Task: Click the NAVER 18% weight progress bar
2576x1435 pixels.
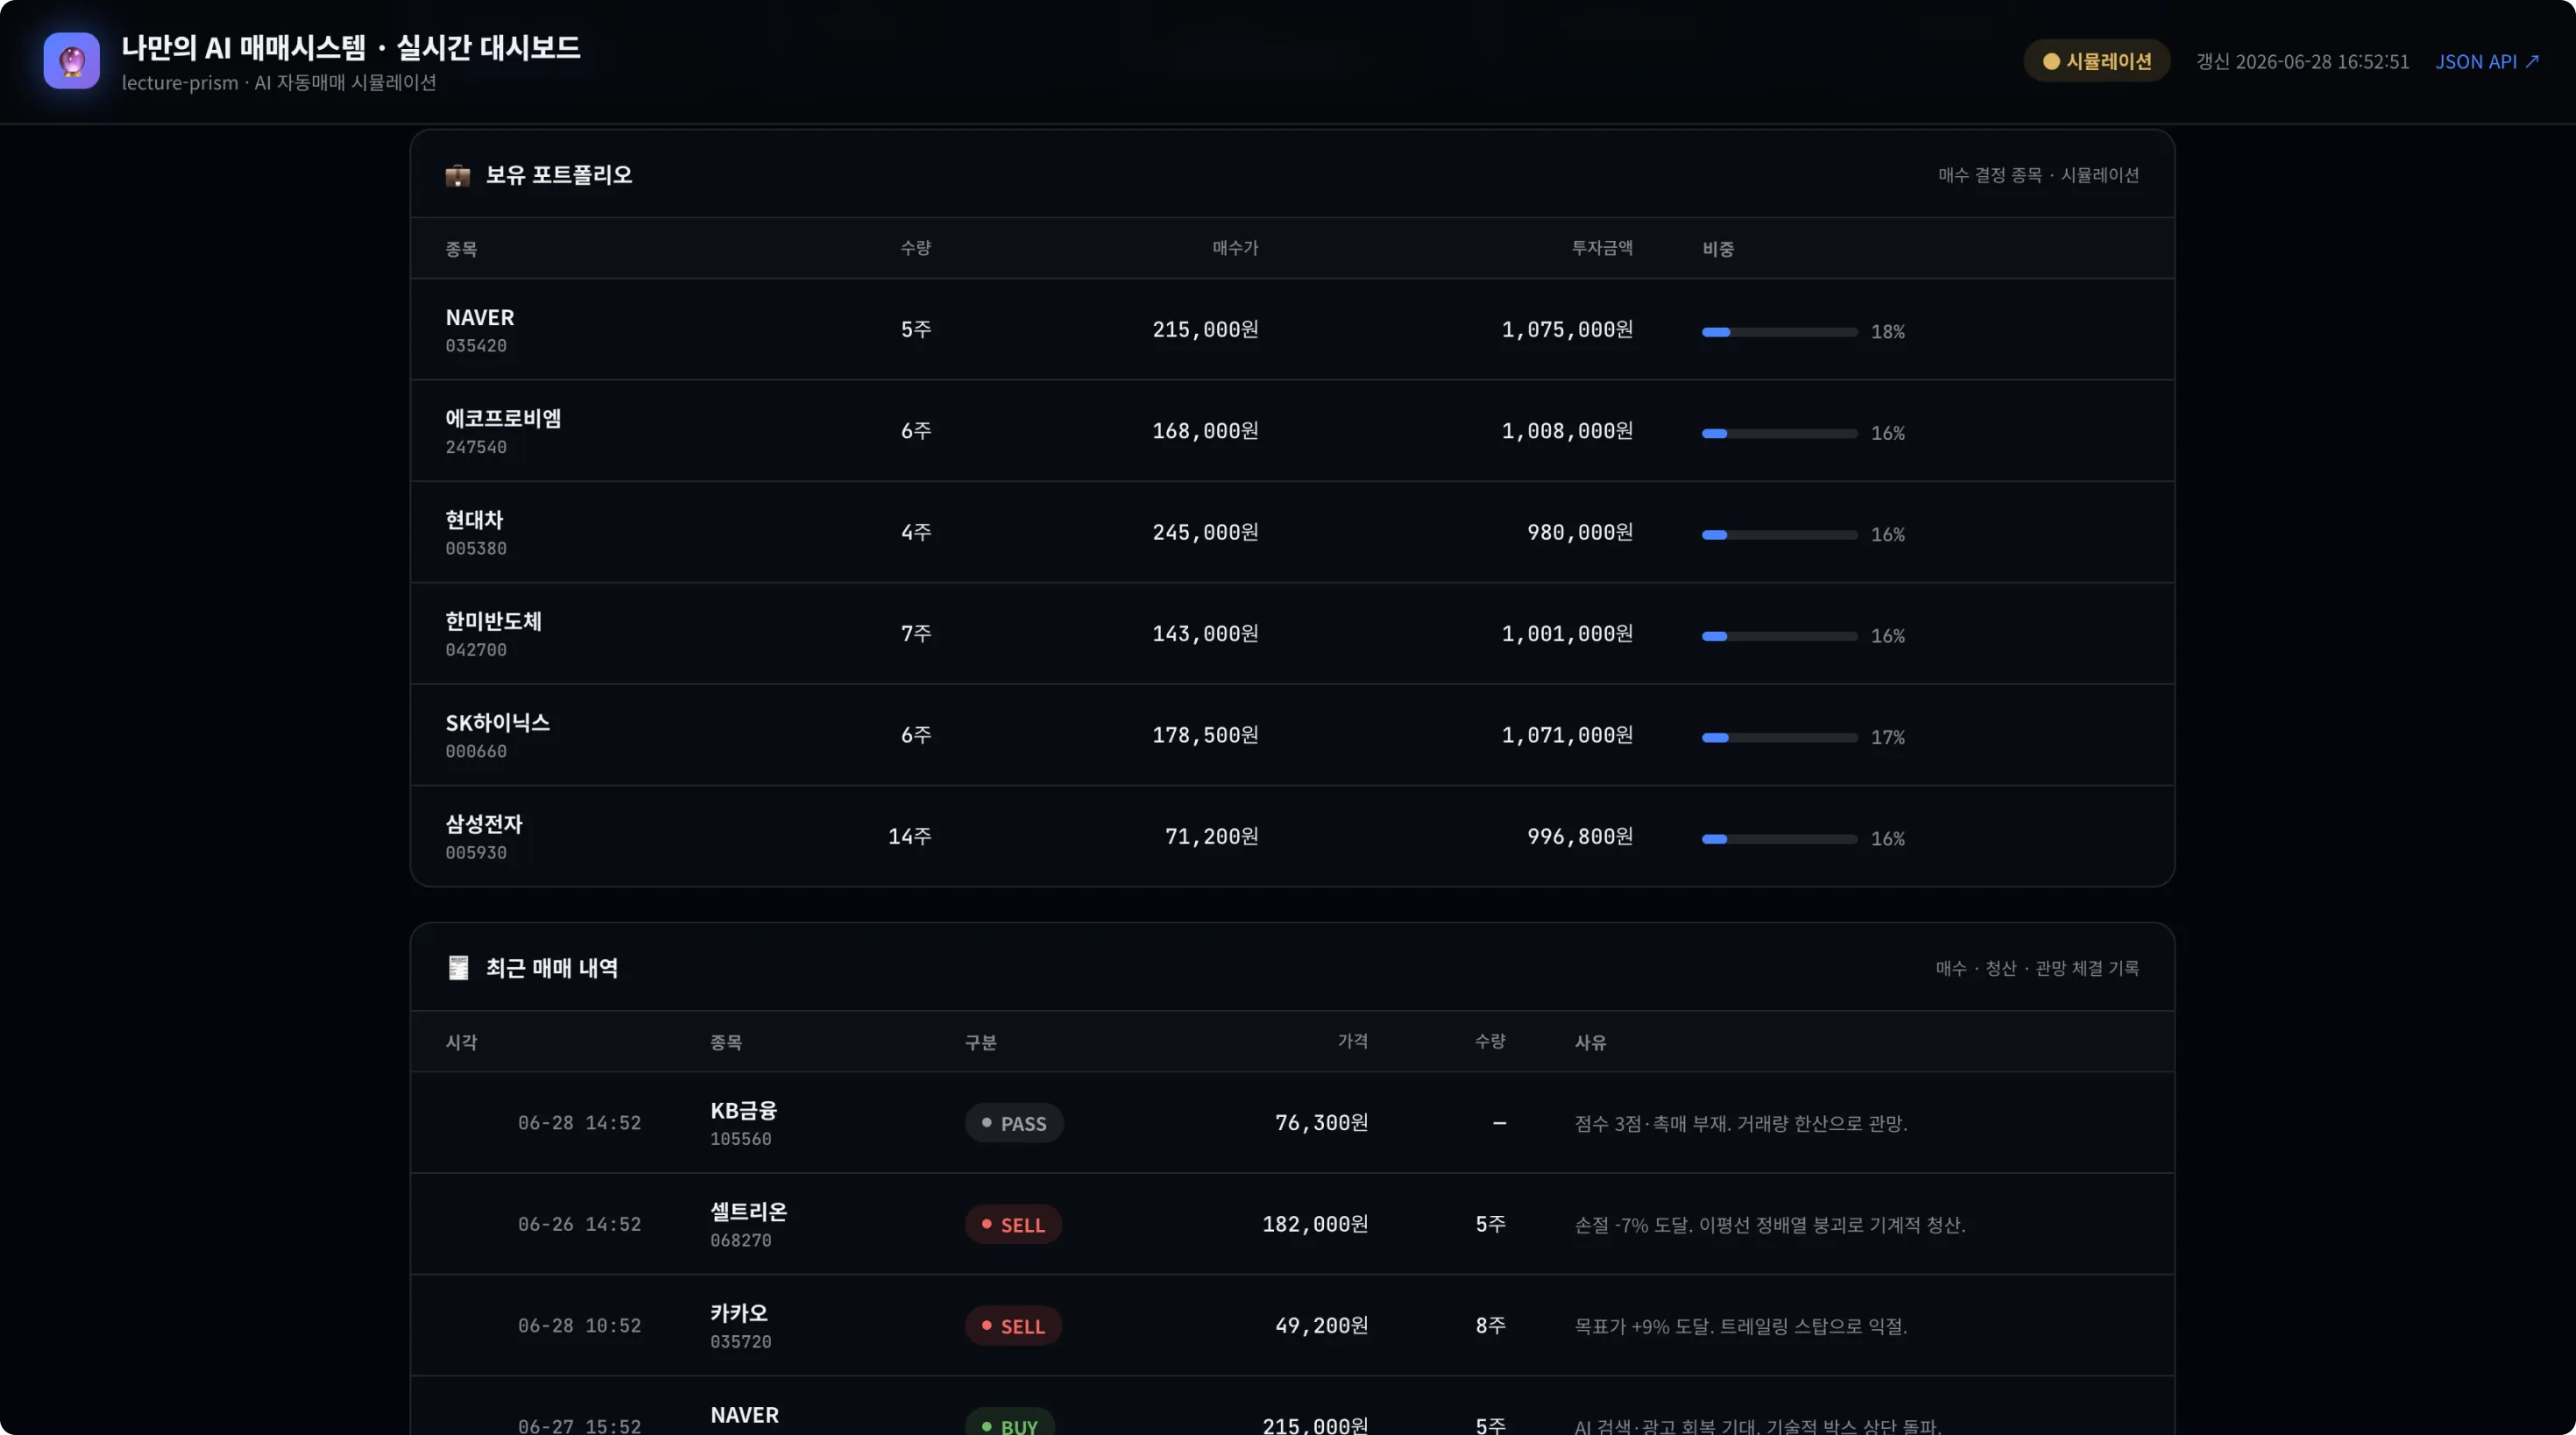Action: (1779, 332)
